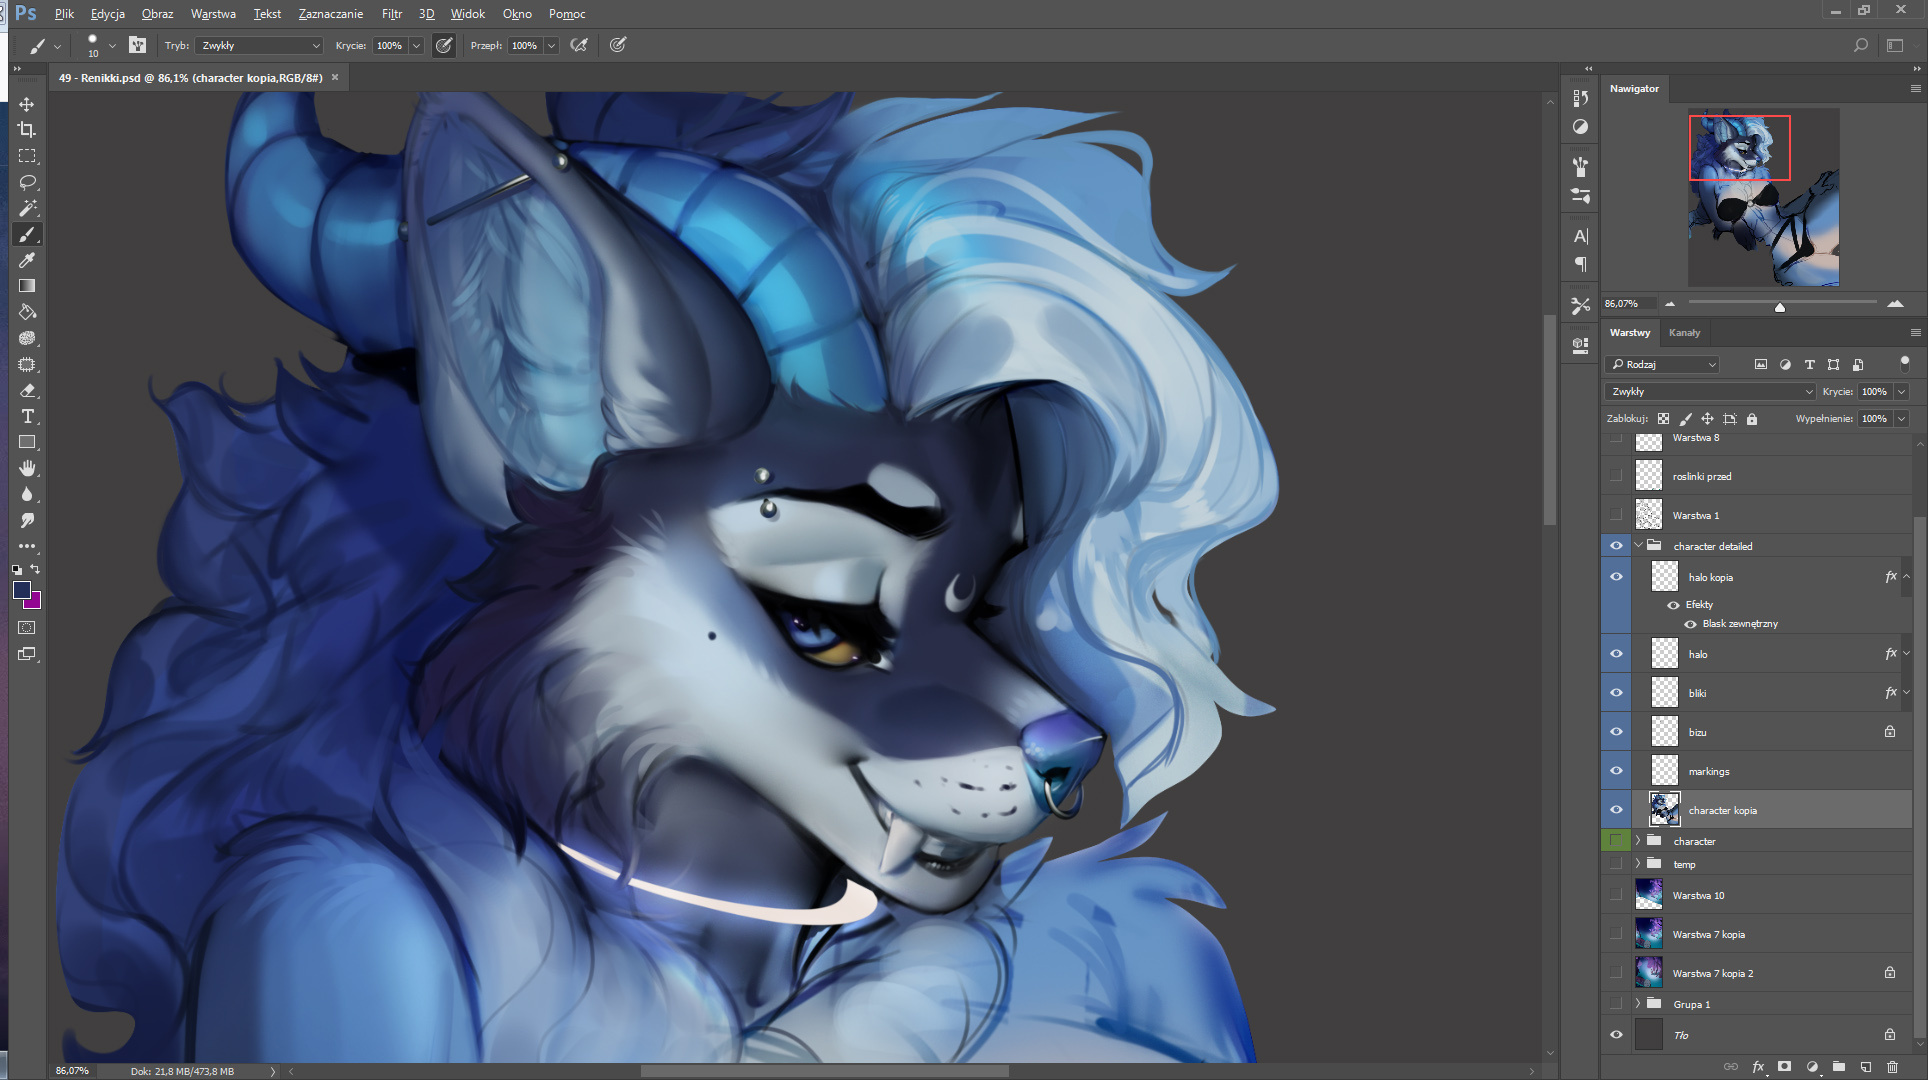Select the Hand tool
1928x1080 pixels.
tap(27, 468)
